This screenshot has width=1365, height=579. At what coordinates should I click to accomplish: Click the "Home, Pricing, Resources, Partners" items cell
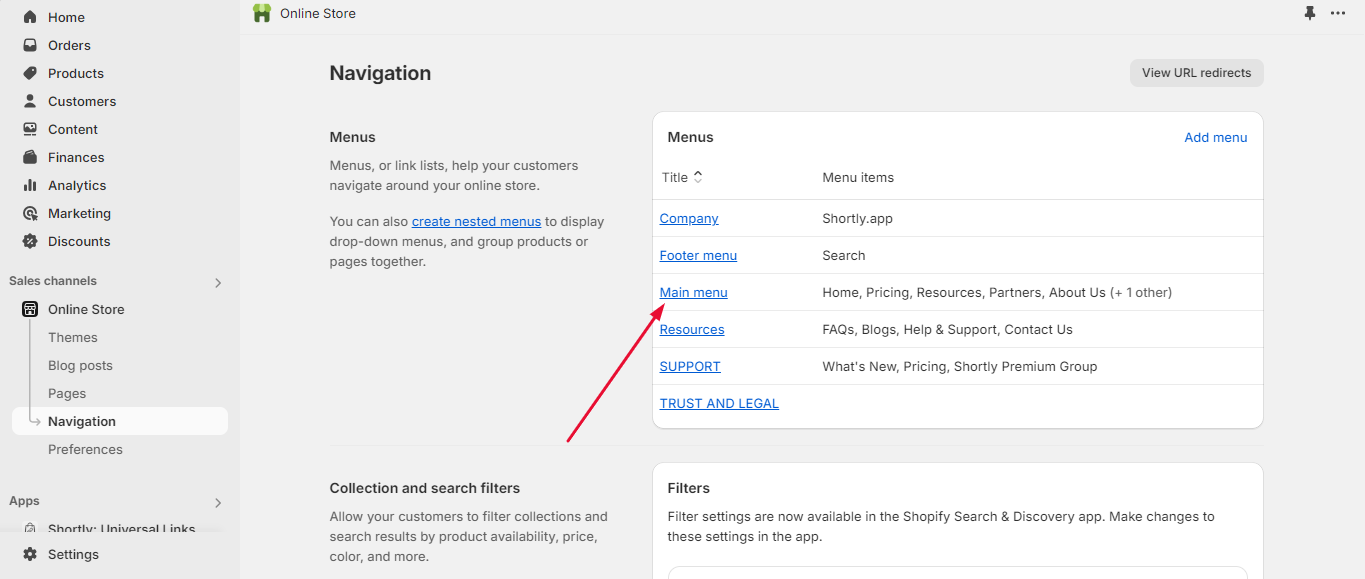pos(997,292)
